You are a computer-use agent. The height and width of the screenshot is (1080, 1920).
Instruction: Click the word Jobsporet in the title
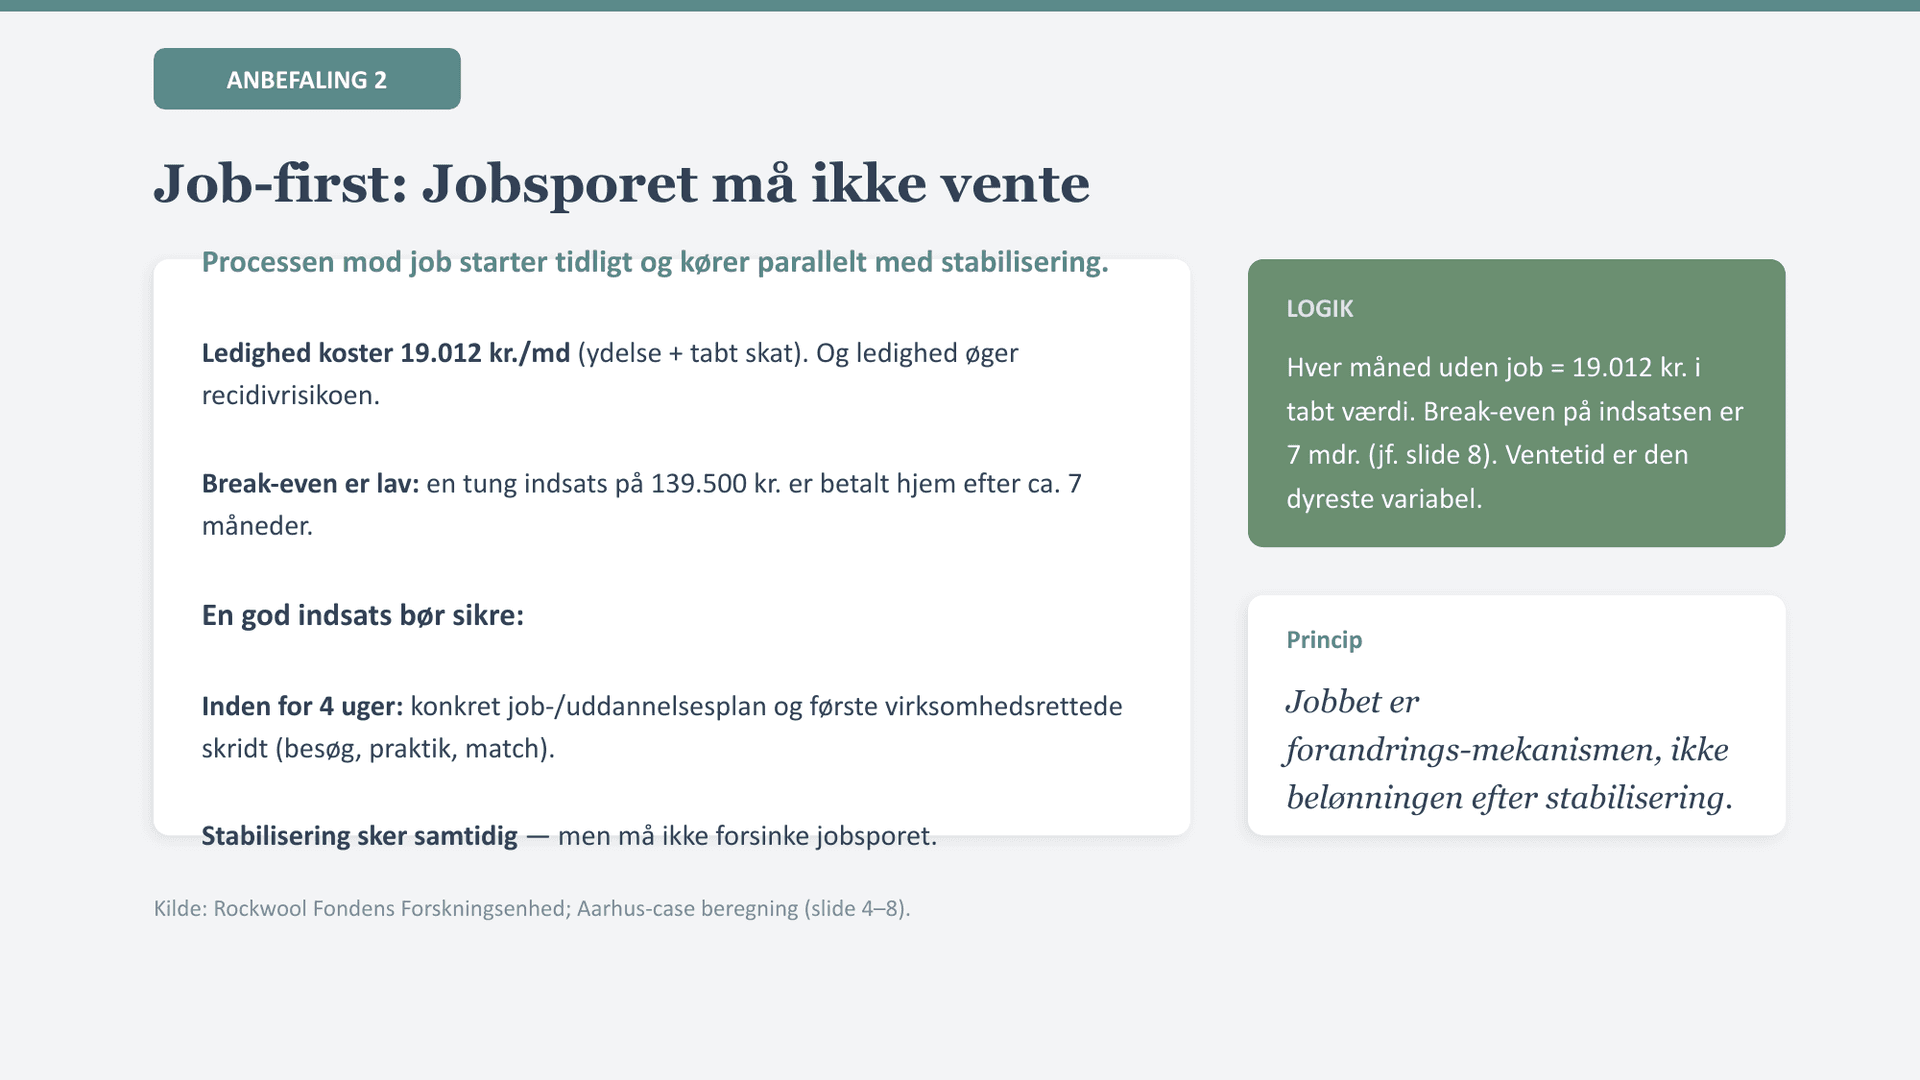(559, 184)
